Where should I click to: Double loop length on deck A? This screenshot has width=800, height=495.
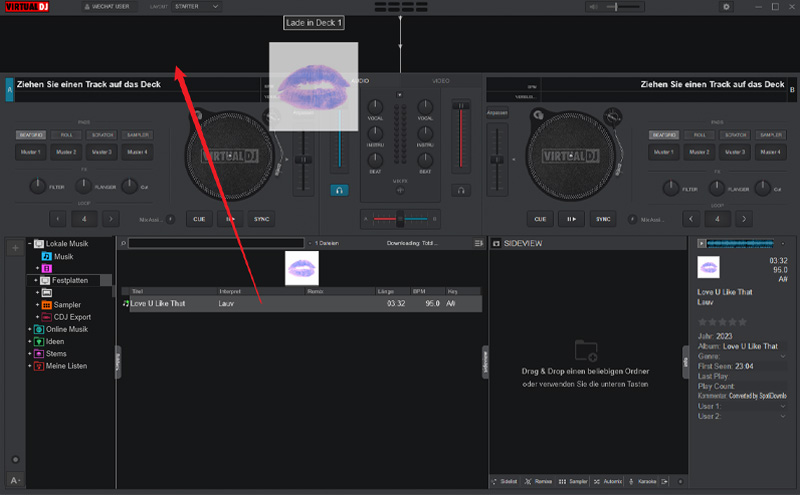(x=111, y=219)
